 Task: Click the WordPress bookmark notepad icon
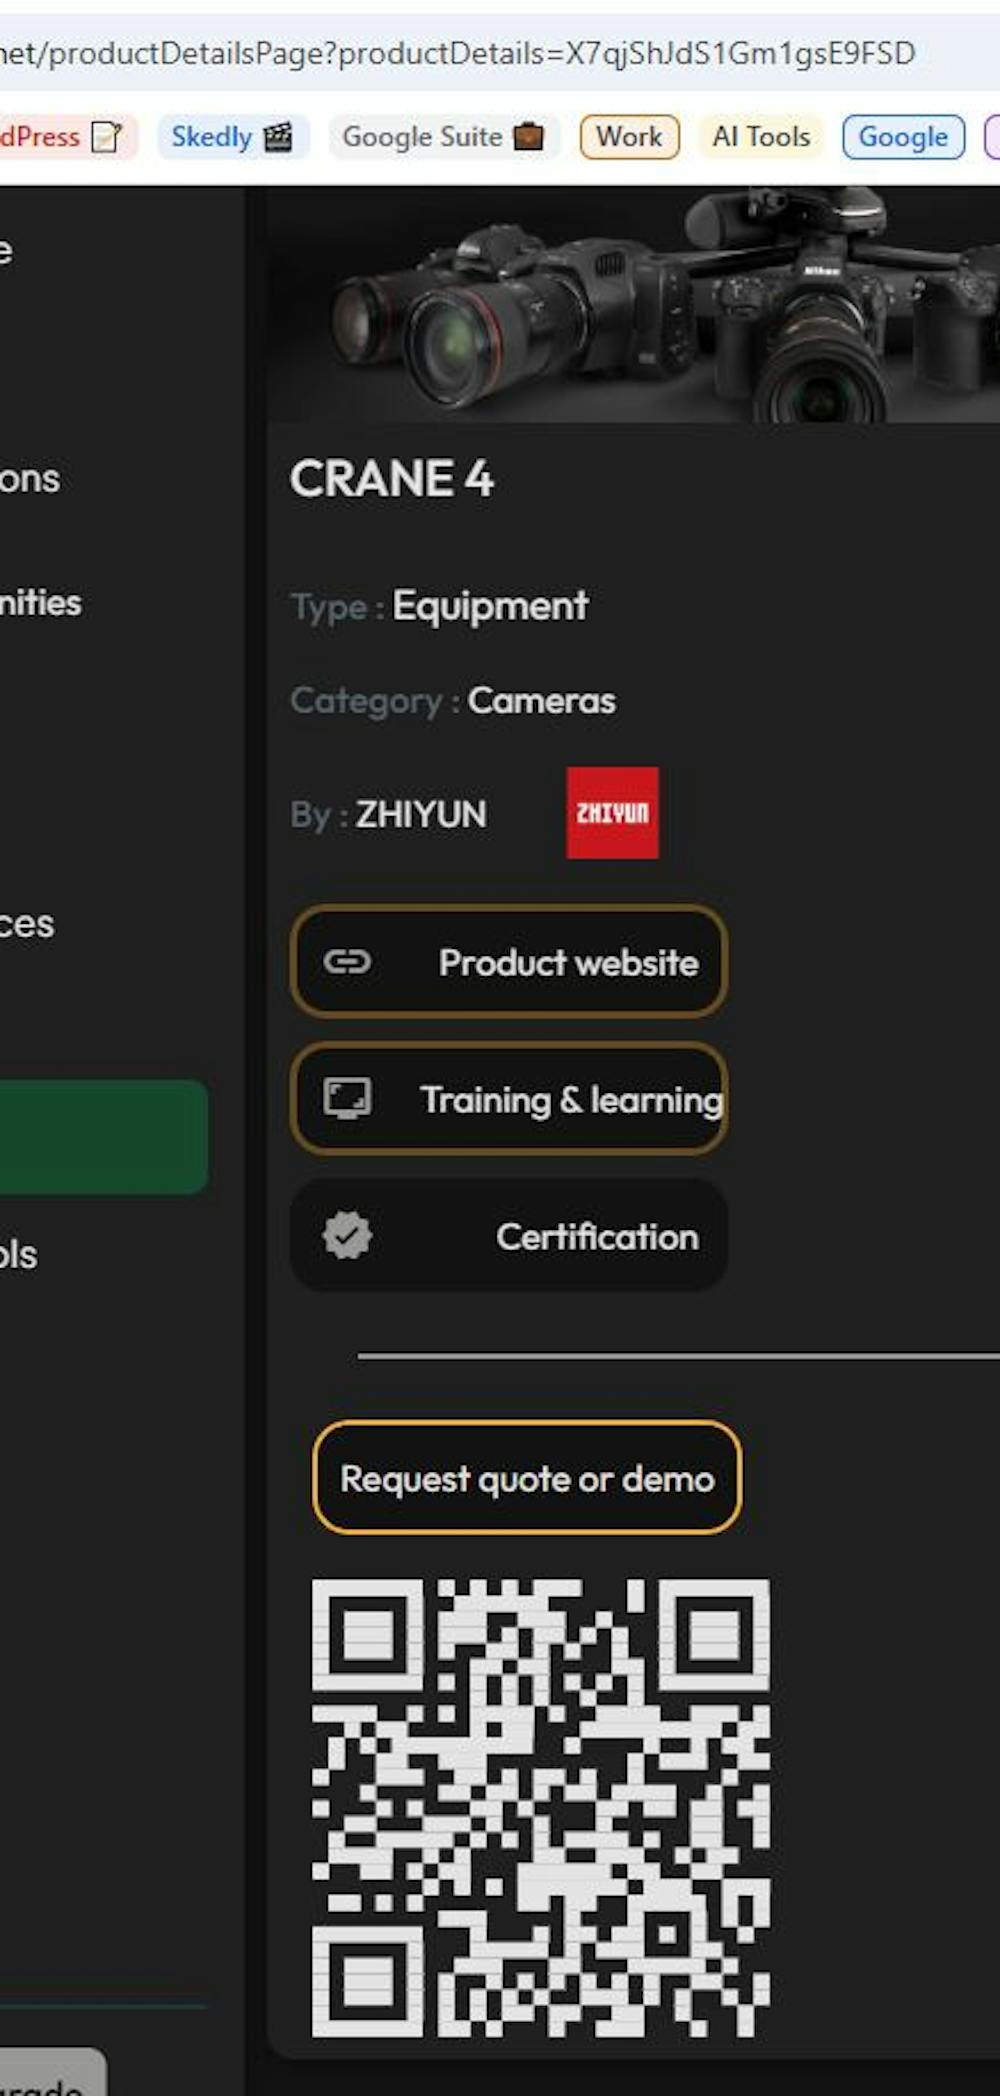point(106,137)
